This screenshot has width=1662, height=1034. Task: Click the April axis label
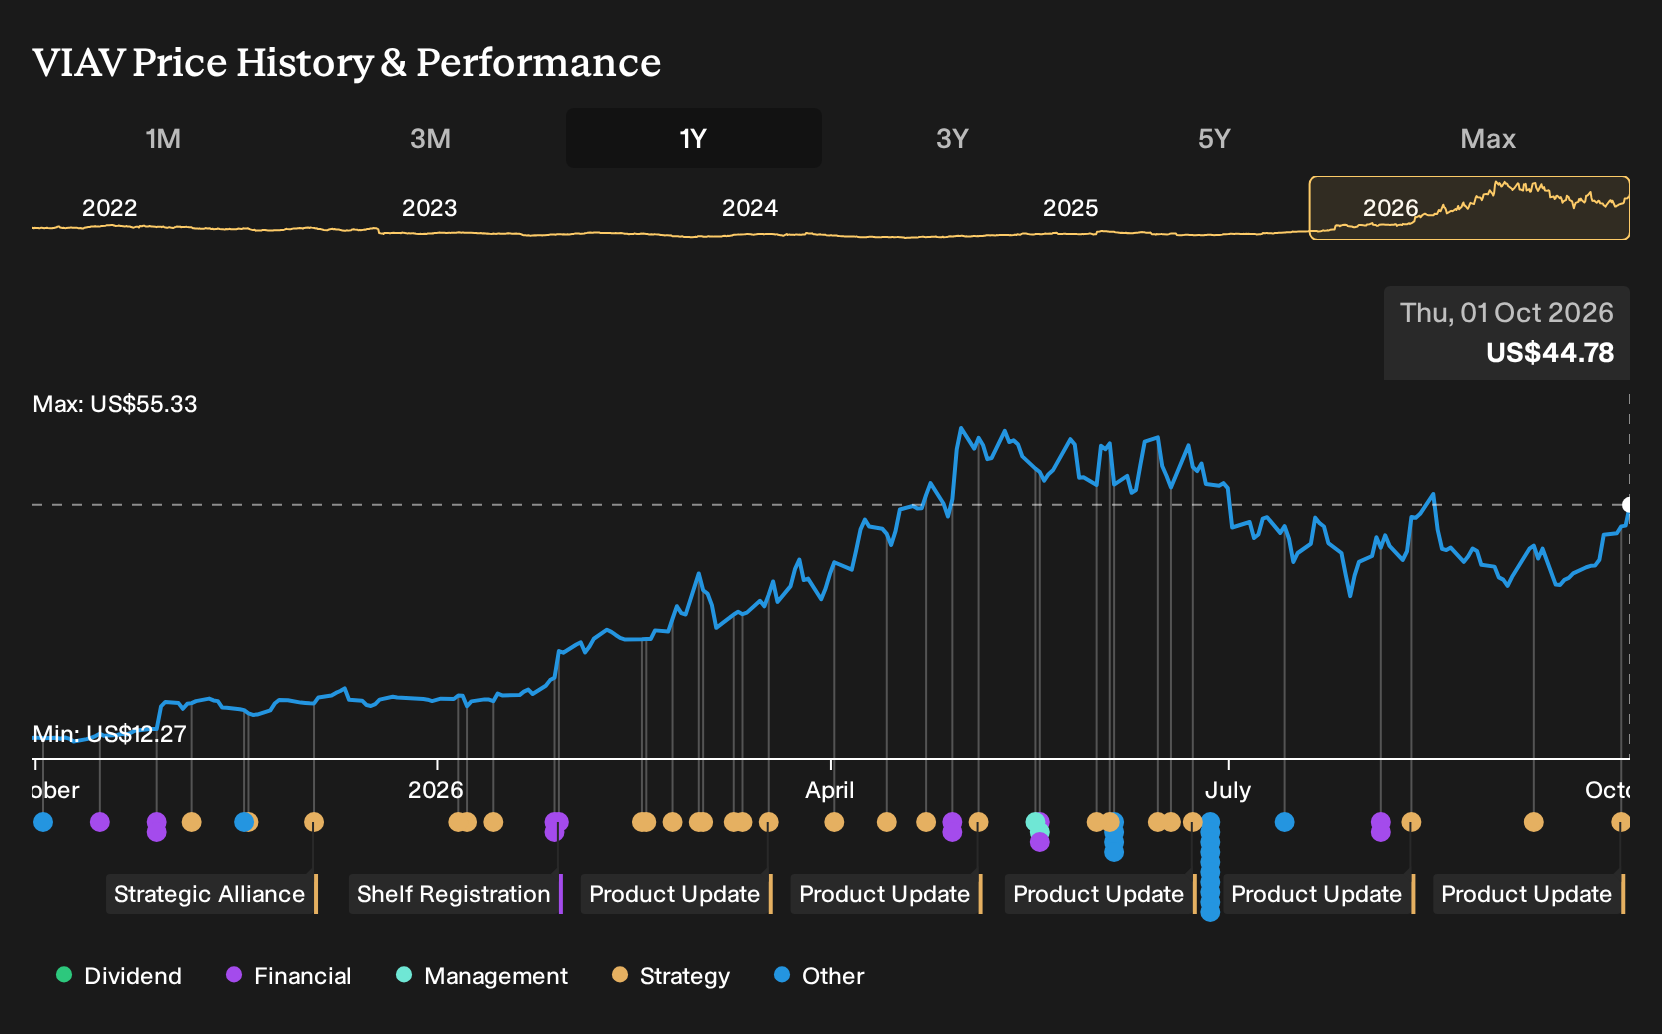point(830,790)
